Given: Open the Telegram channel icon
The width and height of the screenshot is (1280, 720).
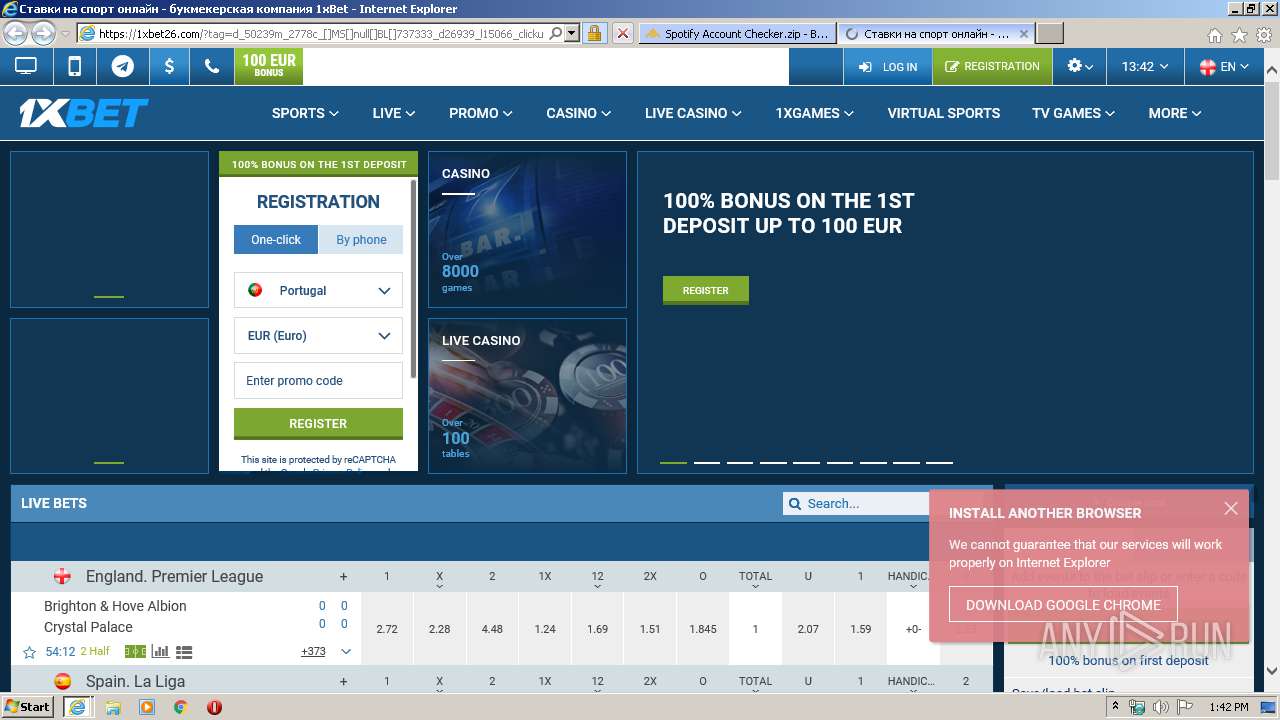Looking at the screenshot, I should point(122,67).
